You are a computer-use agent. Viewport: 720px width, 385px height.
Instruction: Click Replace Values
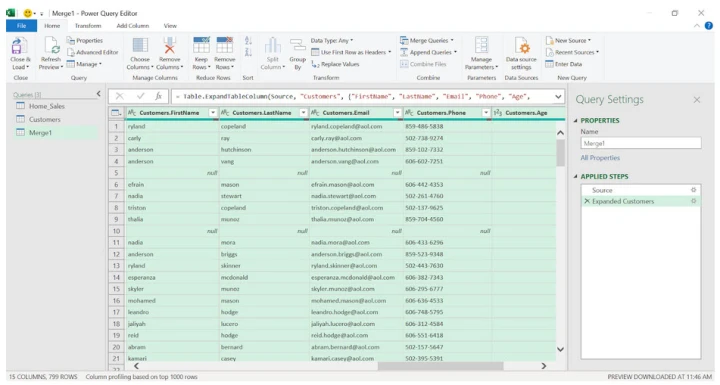click(x=335, y=64)
